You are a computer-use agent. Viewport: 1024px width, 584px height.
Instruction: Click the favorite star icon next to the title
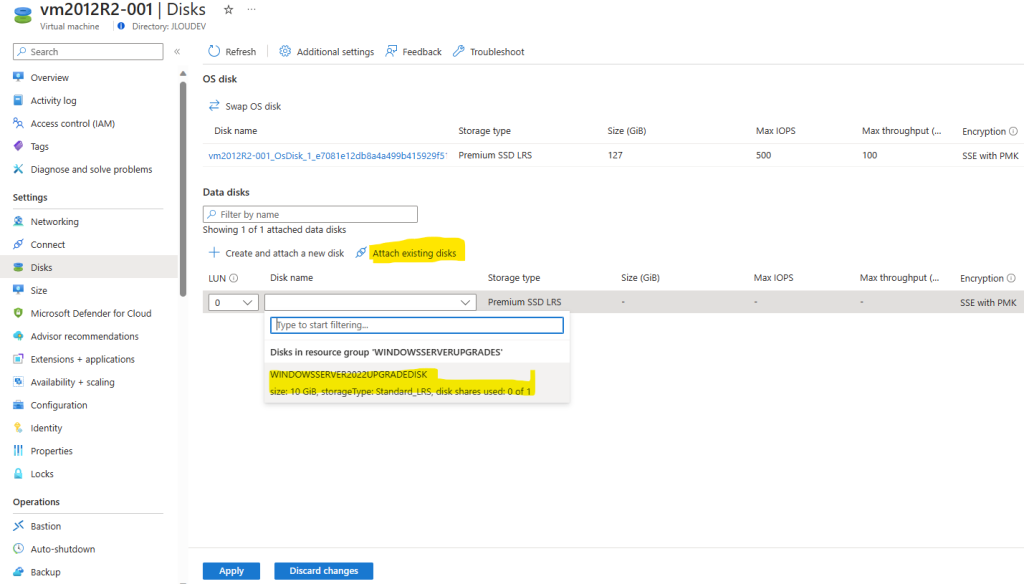click(x=229, y=10)
